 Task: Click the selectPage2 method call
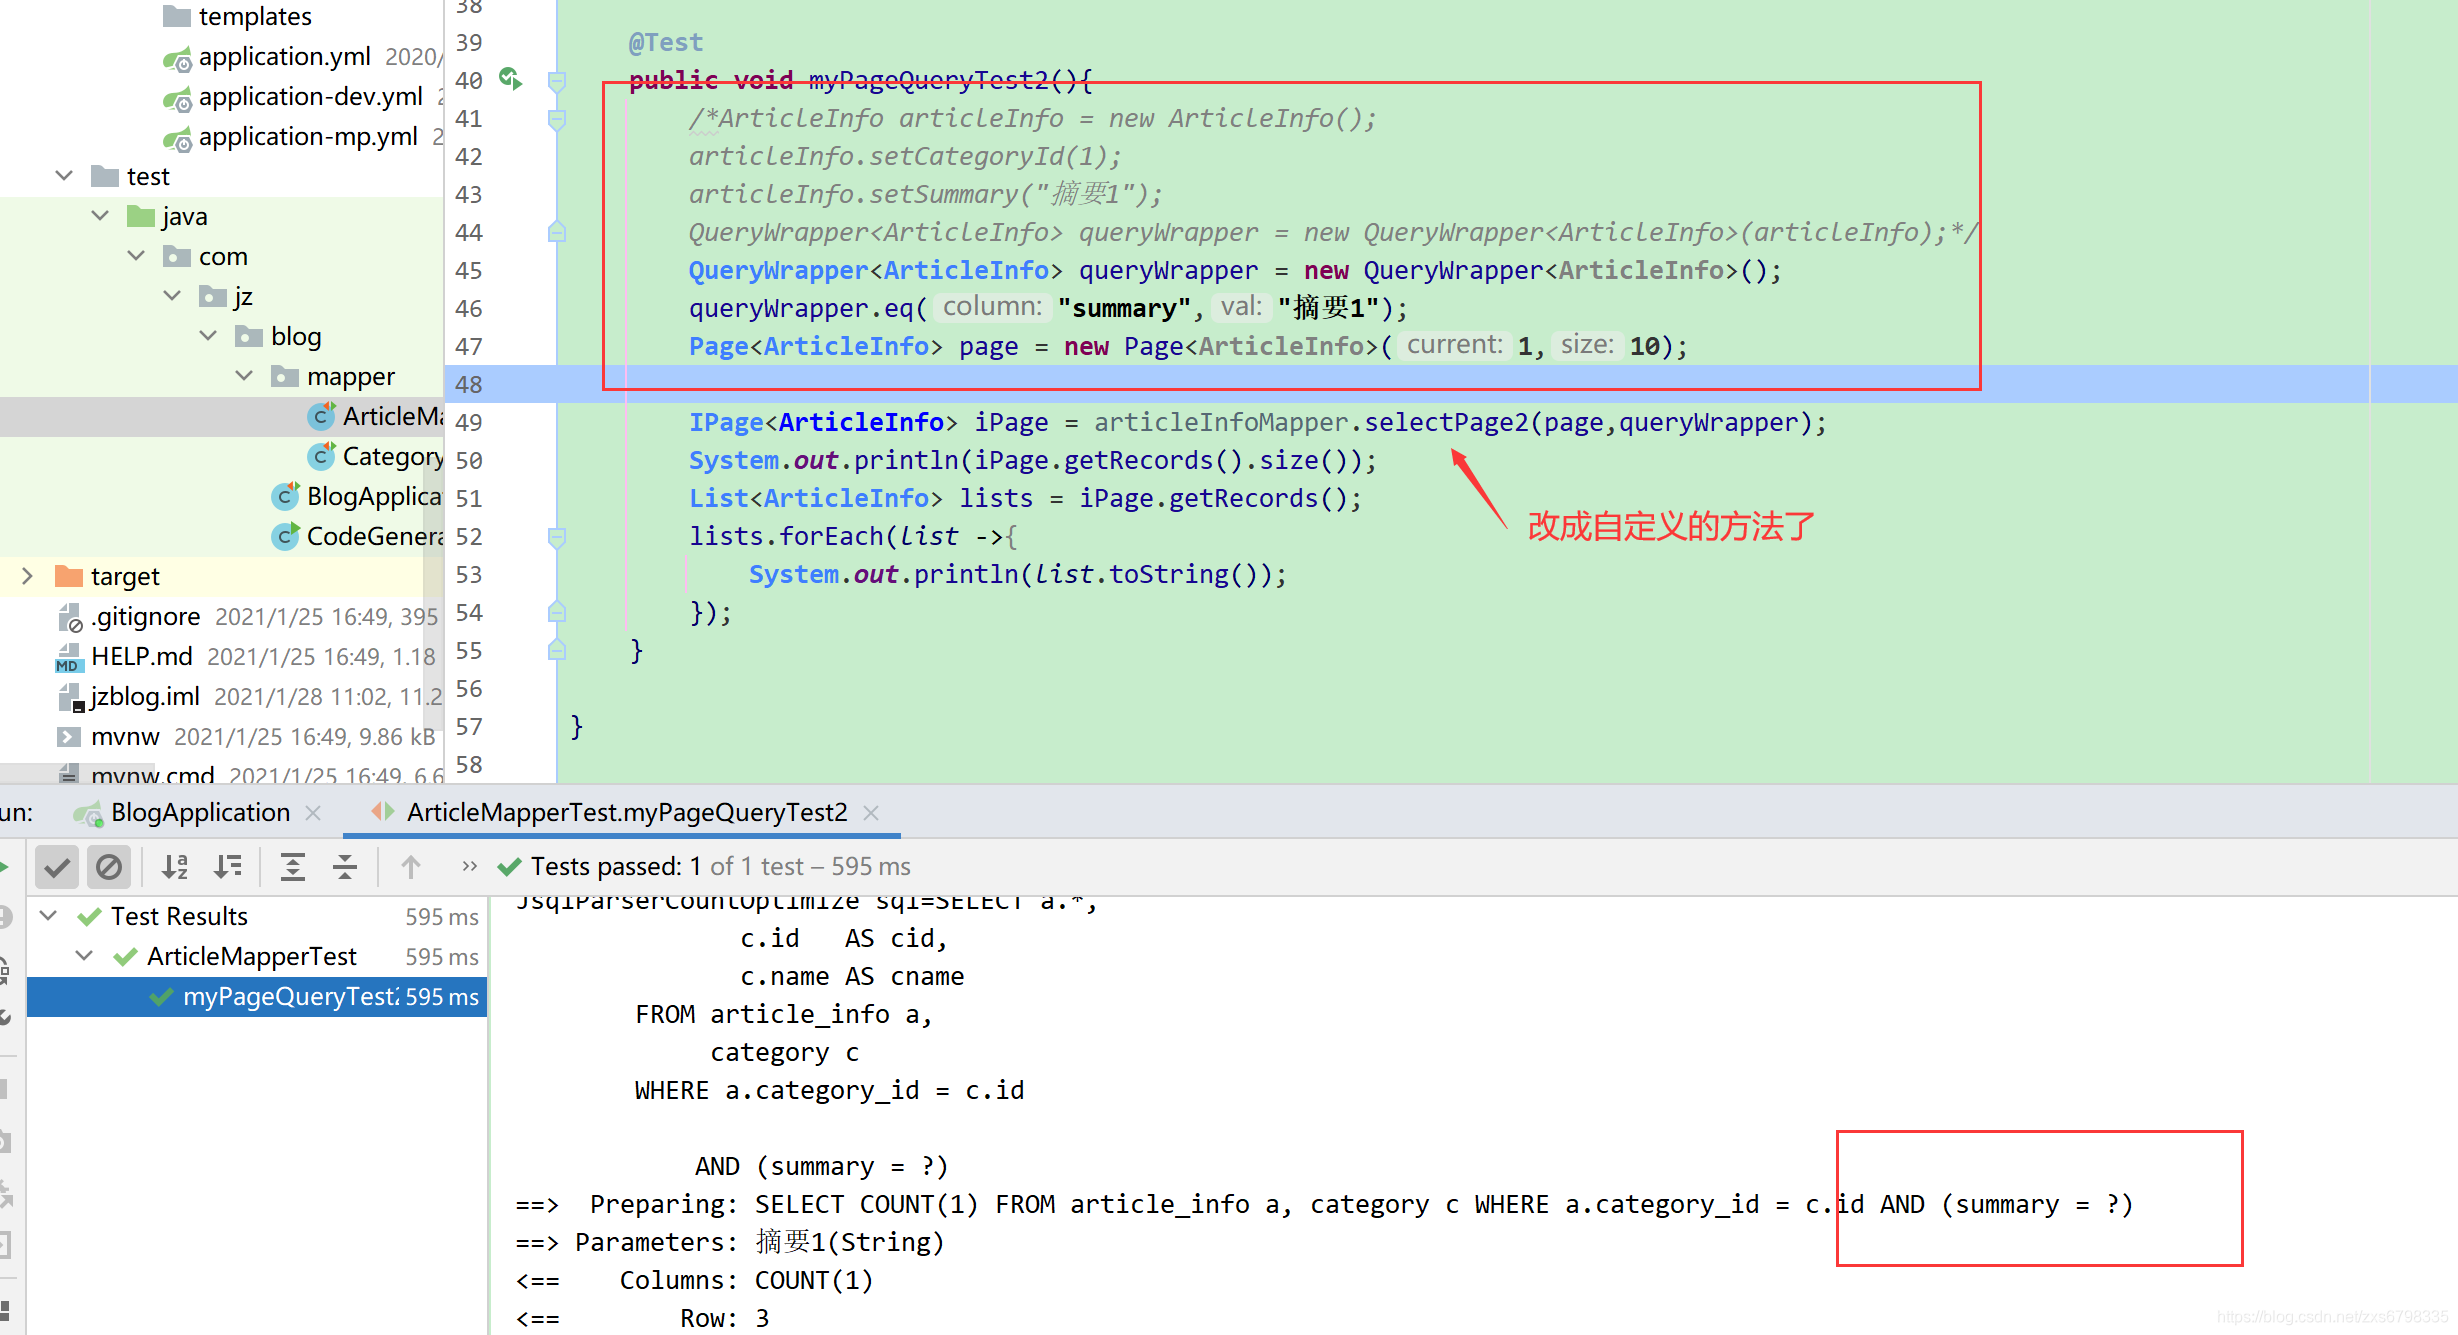click(1447, 422)
